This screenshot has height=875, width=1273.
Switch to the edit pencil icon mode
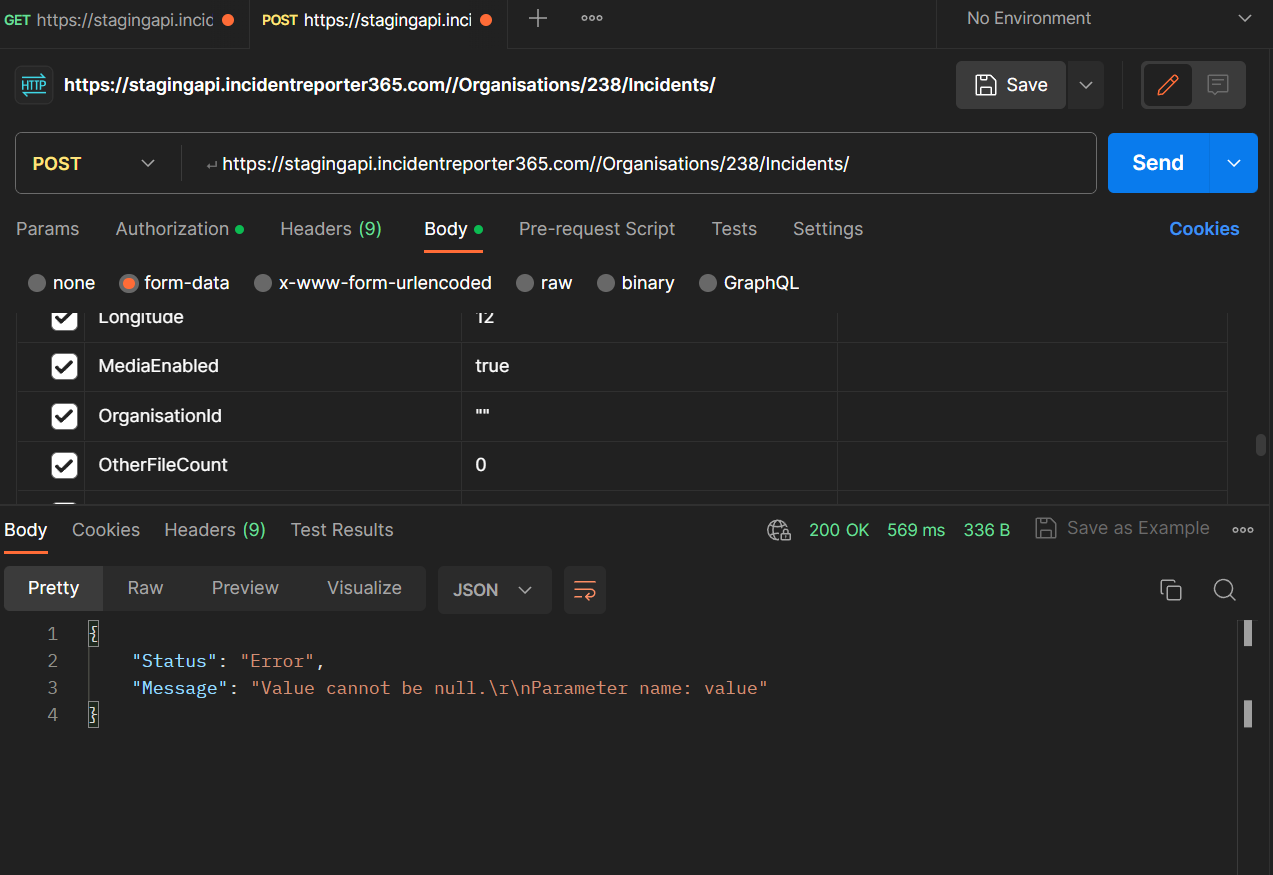(x=1167, y=85)
